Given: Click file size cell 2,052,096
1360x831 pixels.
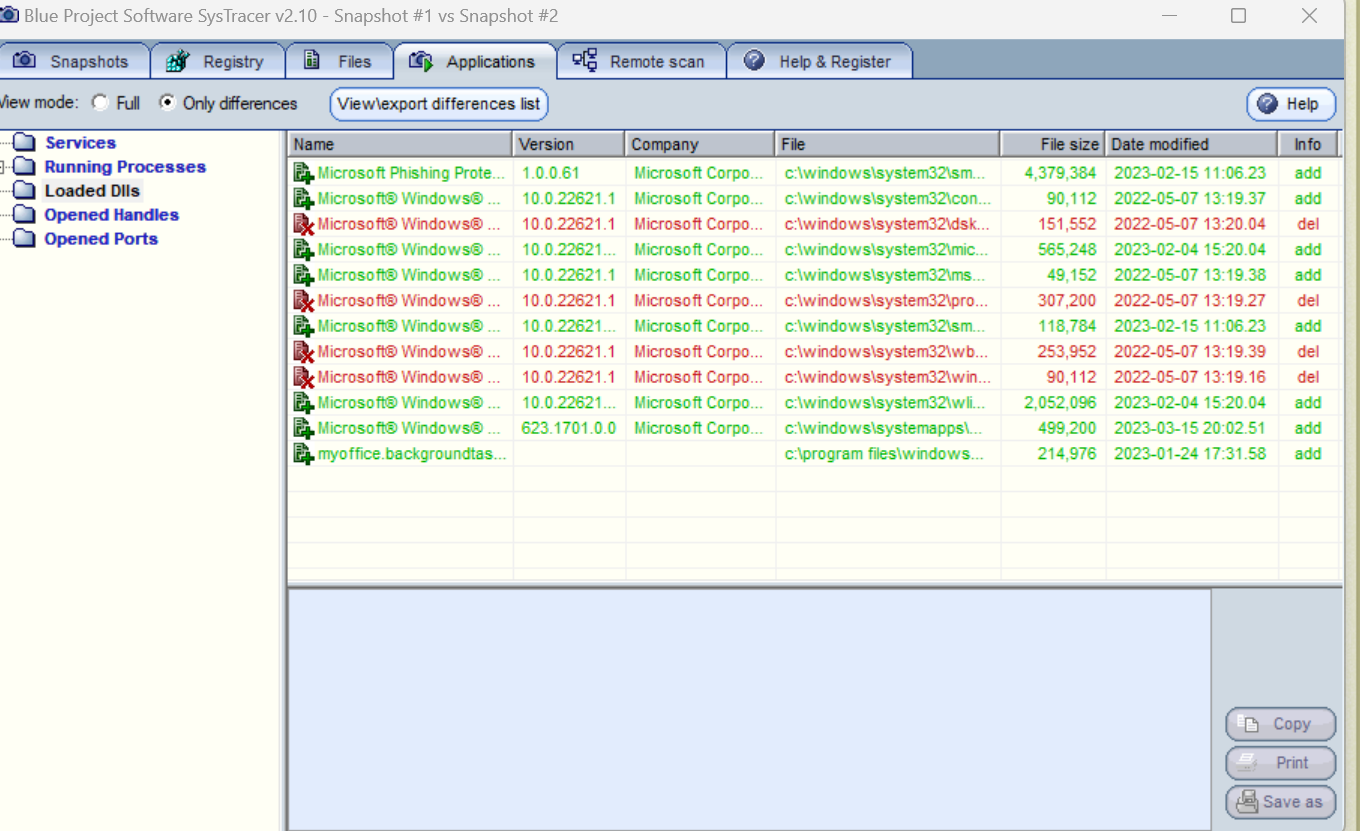Looking at the screenshot, I should tap(1060, 403).
